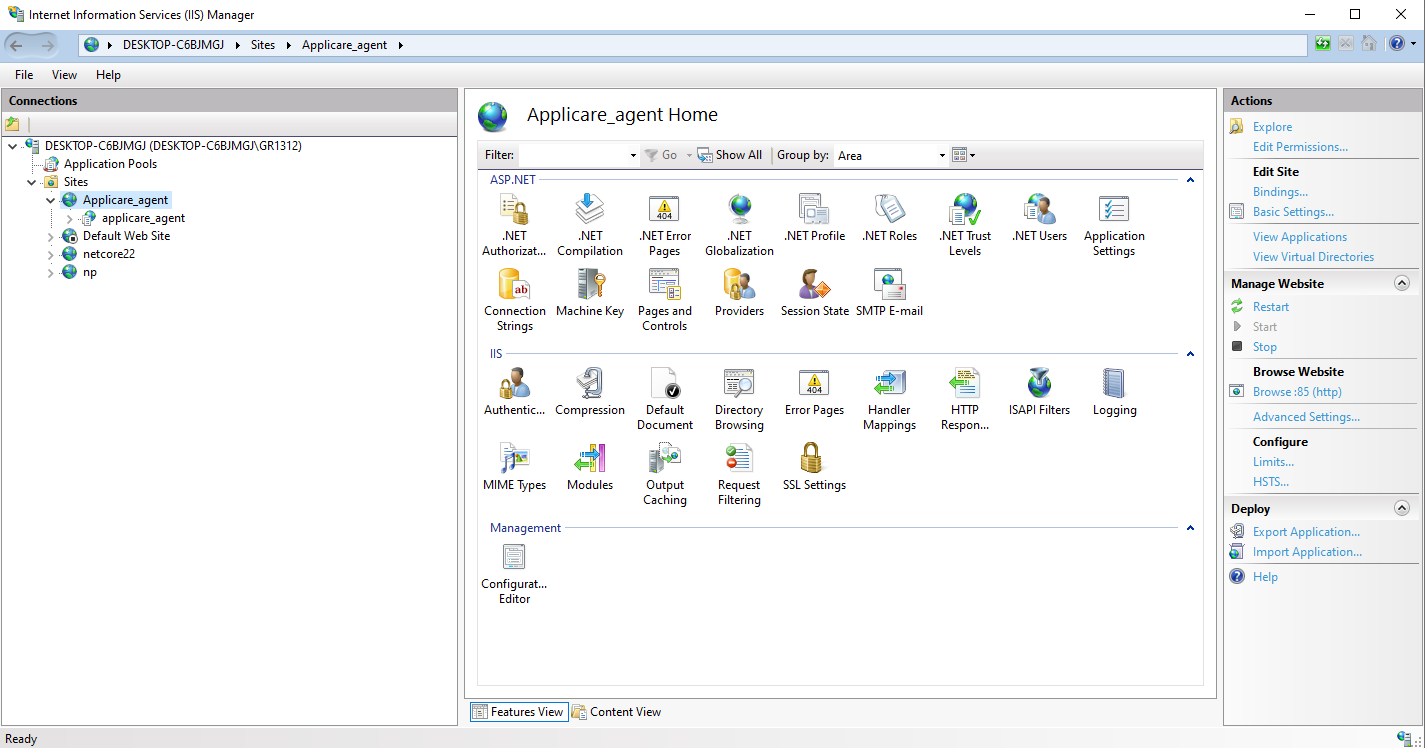
Task: Open the View menu
Action: tap(64, 75)
